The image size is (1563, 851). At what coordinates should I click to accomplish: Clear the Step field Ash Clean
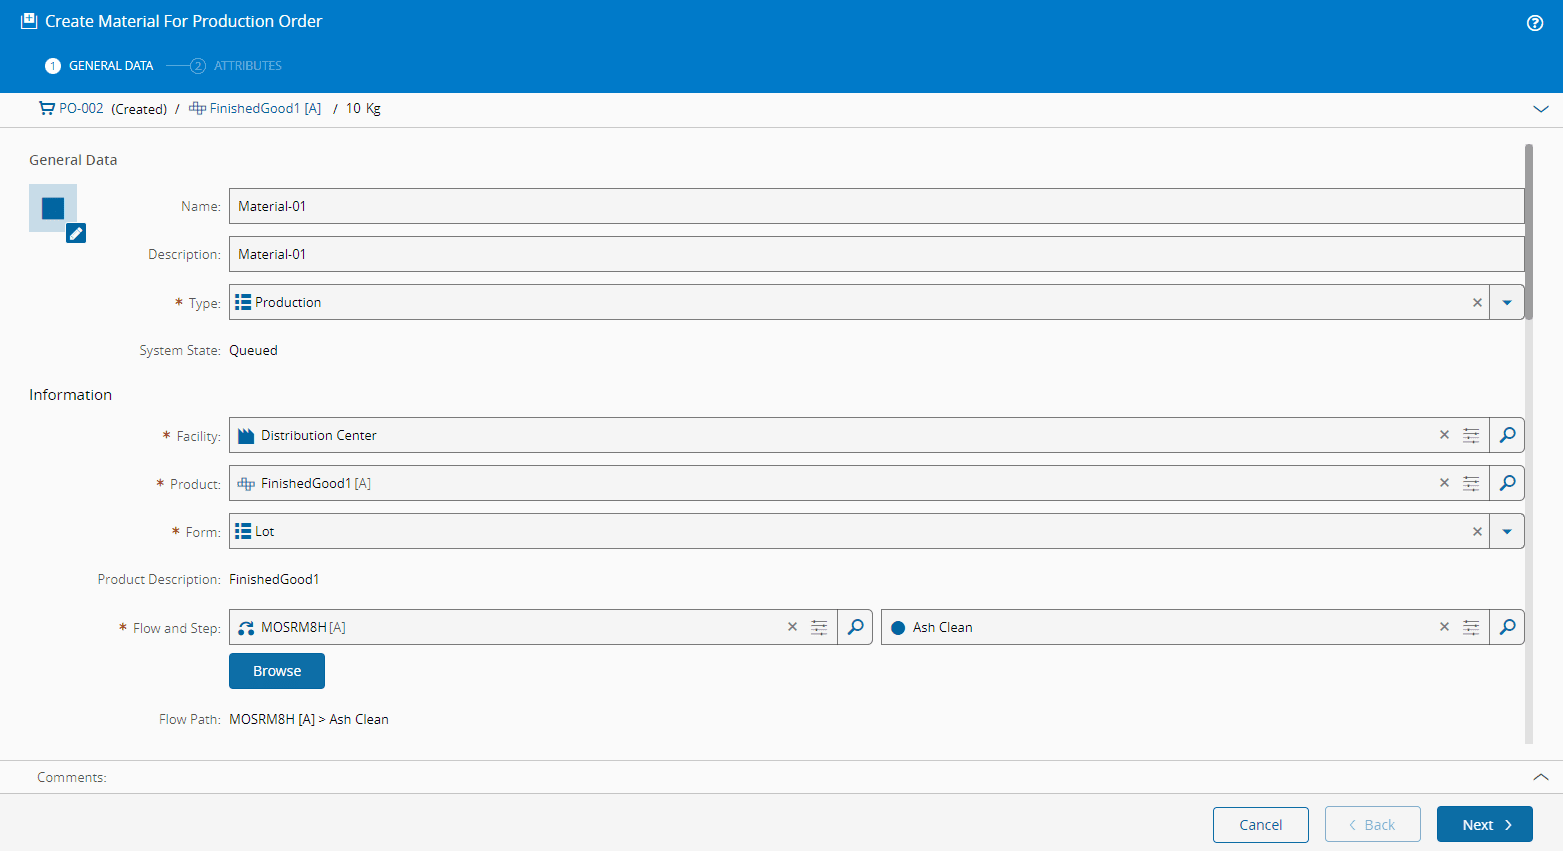[1444, 627]
